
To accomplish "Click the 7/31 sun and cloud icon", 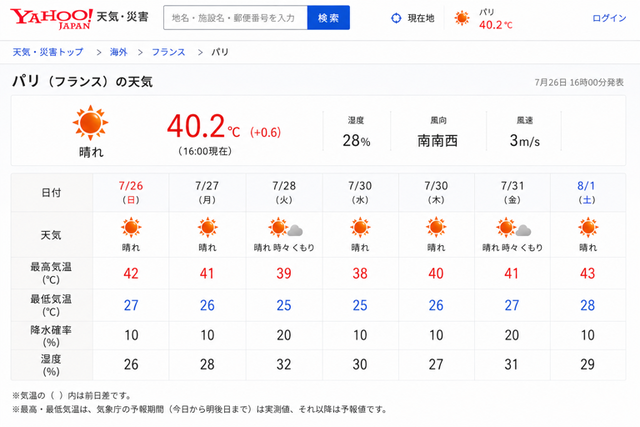I will (x=513, y=228).
